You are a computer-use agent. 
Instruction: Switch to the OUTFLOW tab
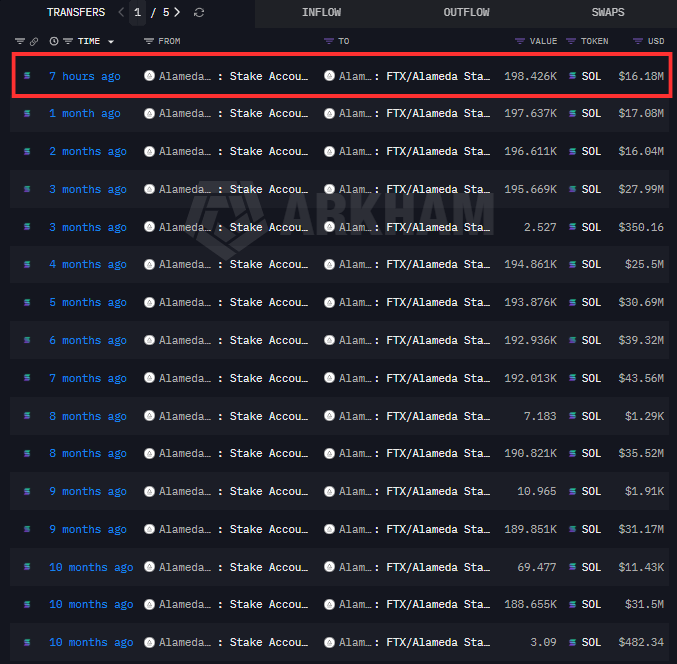(466, 13)
